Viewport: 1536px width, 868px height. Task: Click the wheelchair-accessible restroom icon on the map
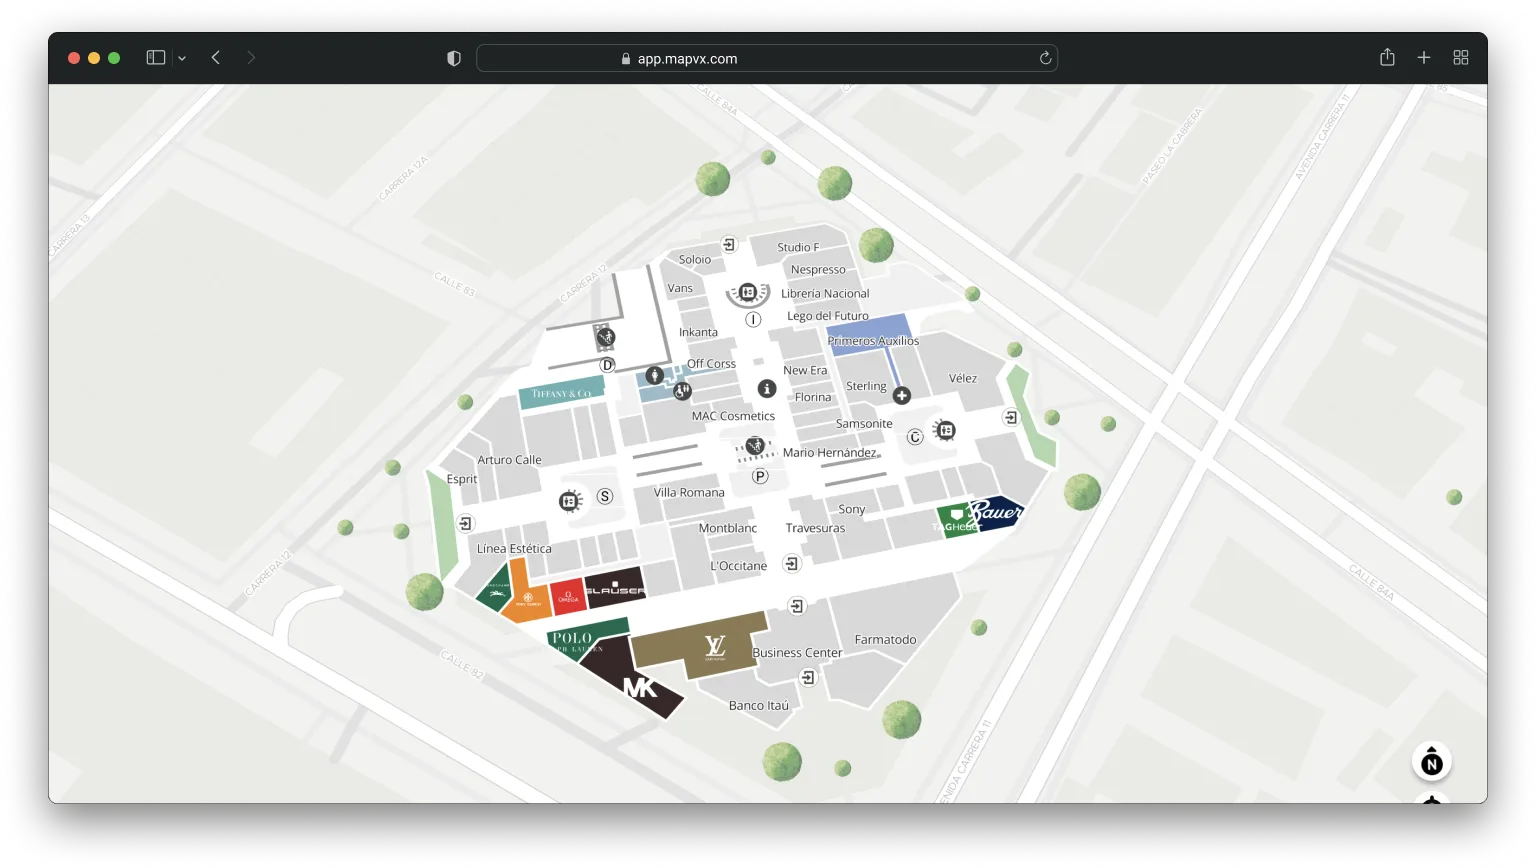click(x=682, y=391)
